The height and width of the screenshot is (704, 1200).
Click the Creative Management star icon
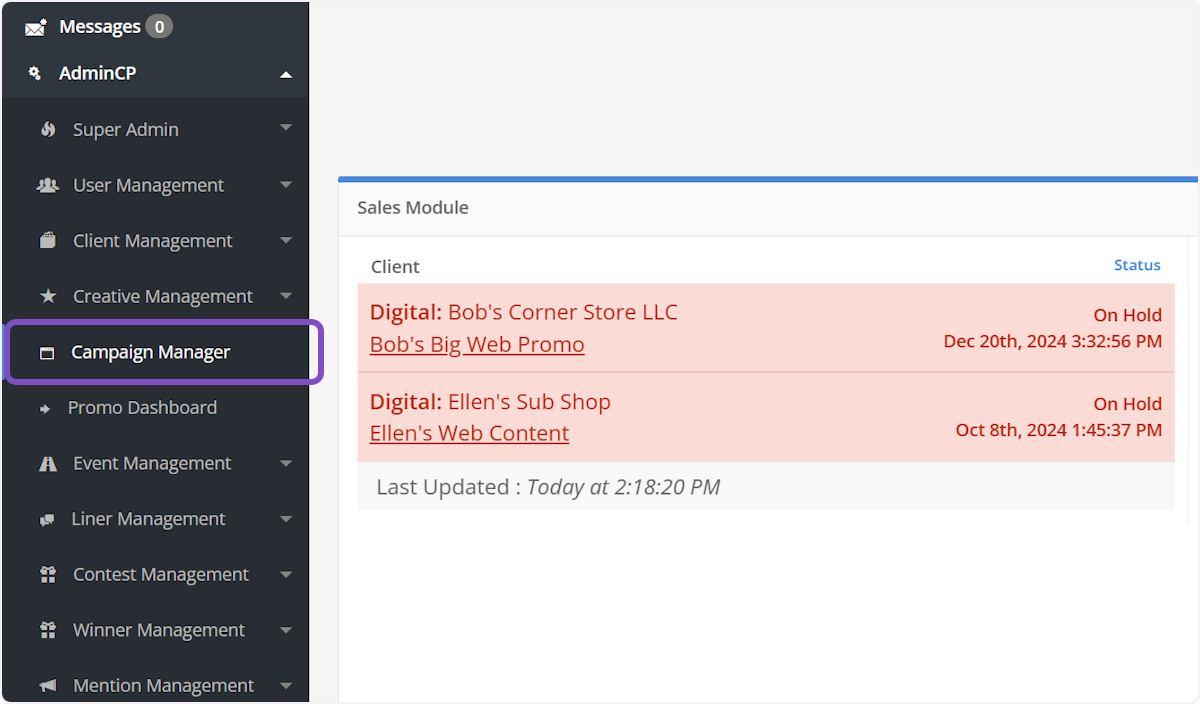[x=48, y=297]
